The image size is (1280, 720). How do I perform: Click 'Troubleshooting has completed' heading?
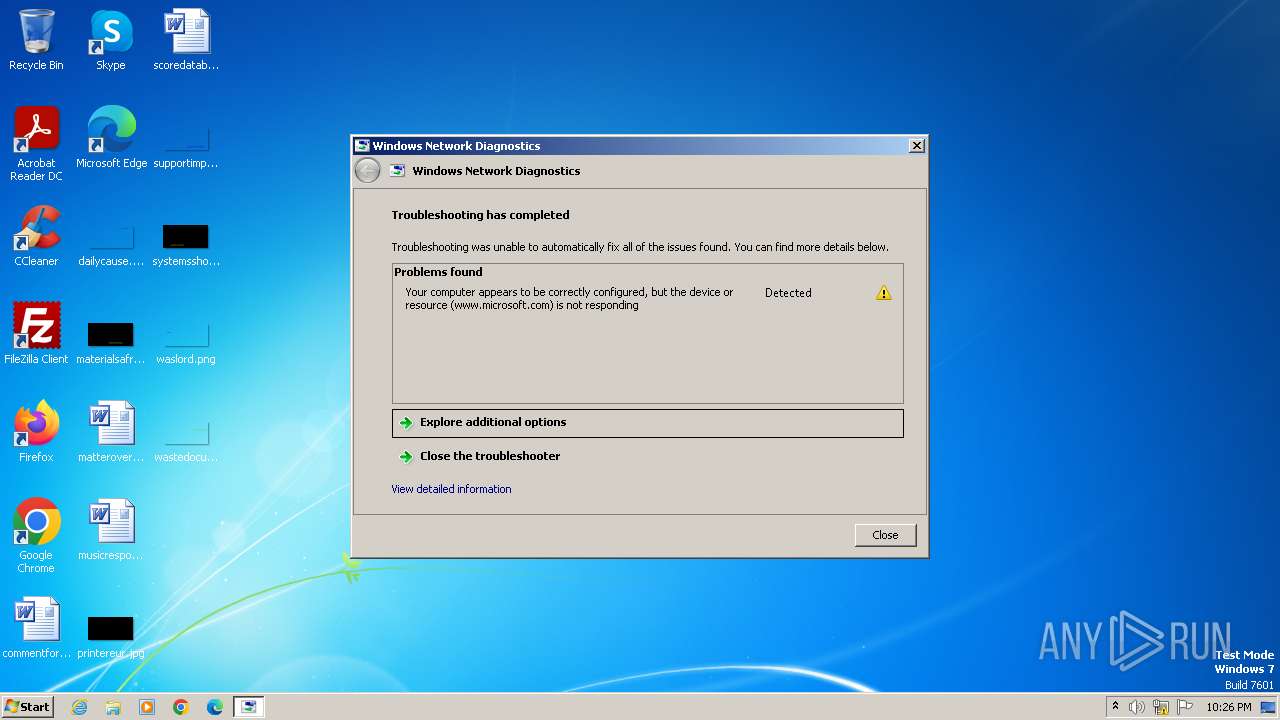[x=480, y=215]
